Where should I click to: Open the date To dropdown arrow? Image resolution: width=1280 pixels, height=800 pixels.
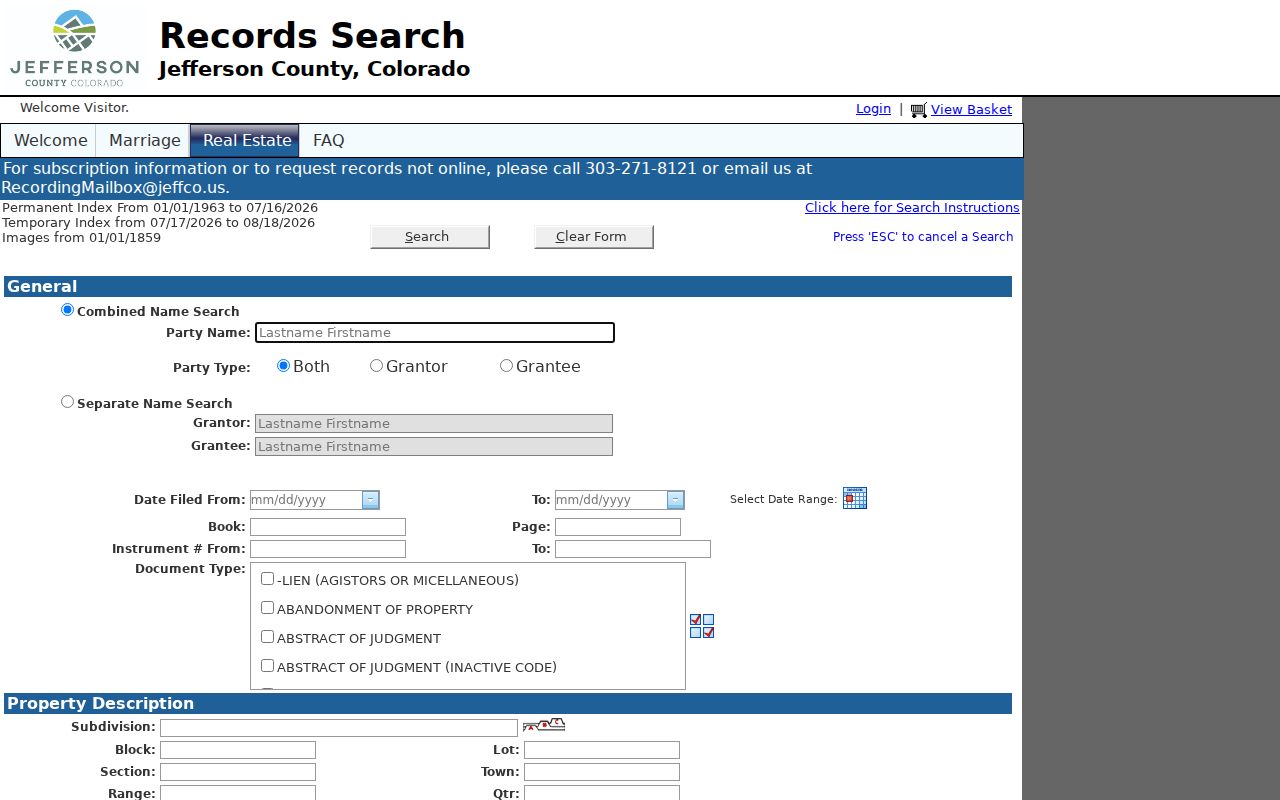676,500
